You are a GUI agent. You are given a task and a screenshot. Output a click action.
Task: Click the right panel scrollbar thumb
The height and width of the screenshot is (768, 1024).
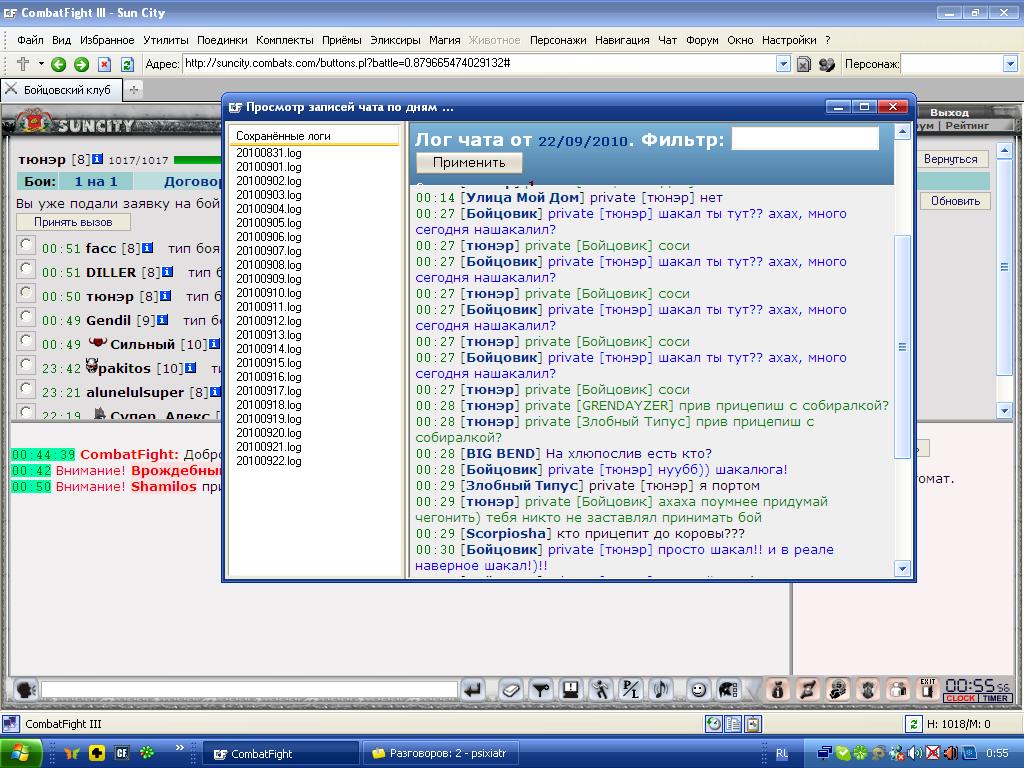click(x=1004, y=266)
